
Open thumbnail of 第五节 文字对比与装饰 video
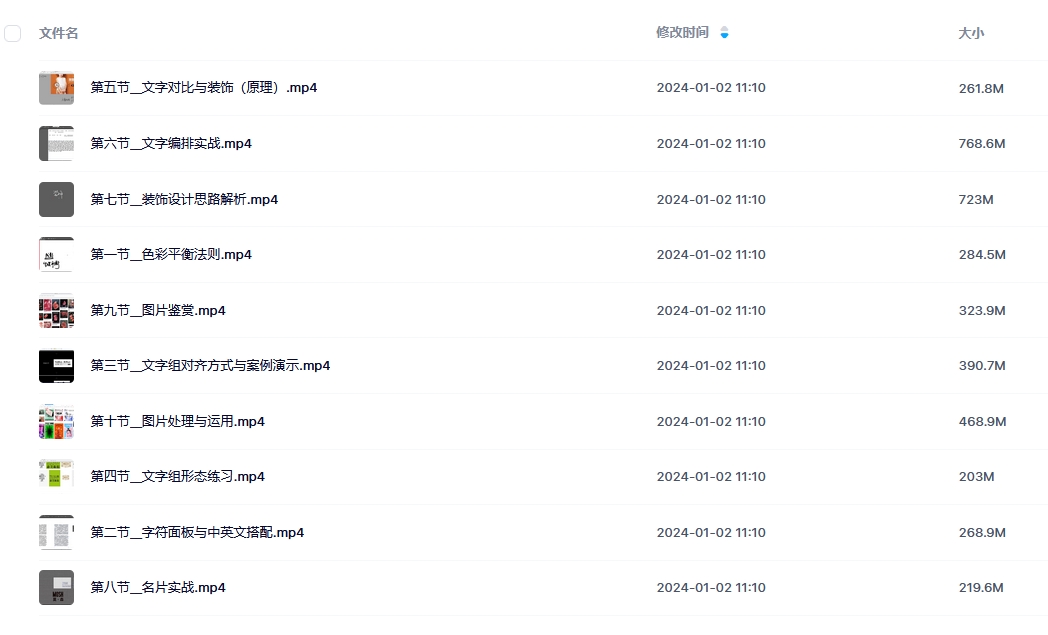(57, 88)
